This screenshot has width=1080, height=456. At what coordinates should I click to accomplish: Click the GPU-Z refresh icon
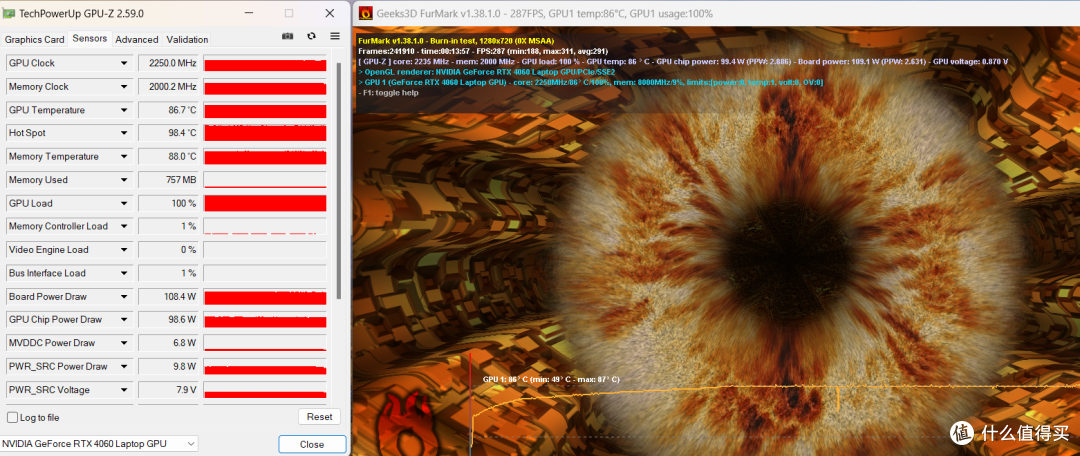click(x=311, y=36)
